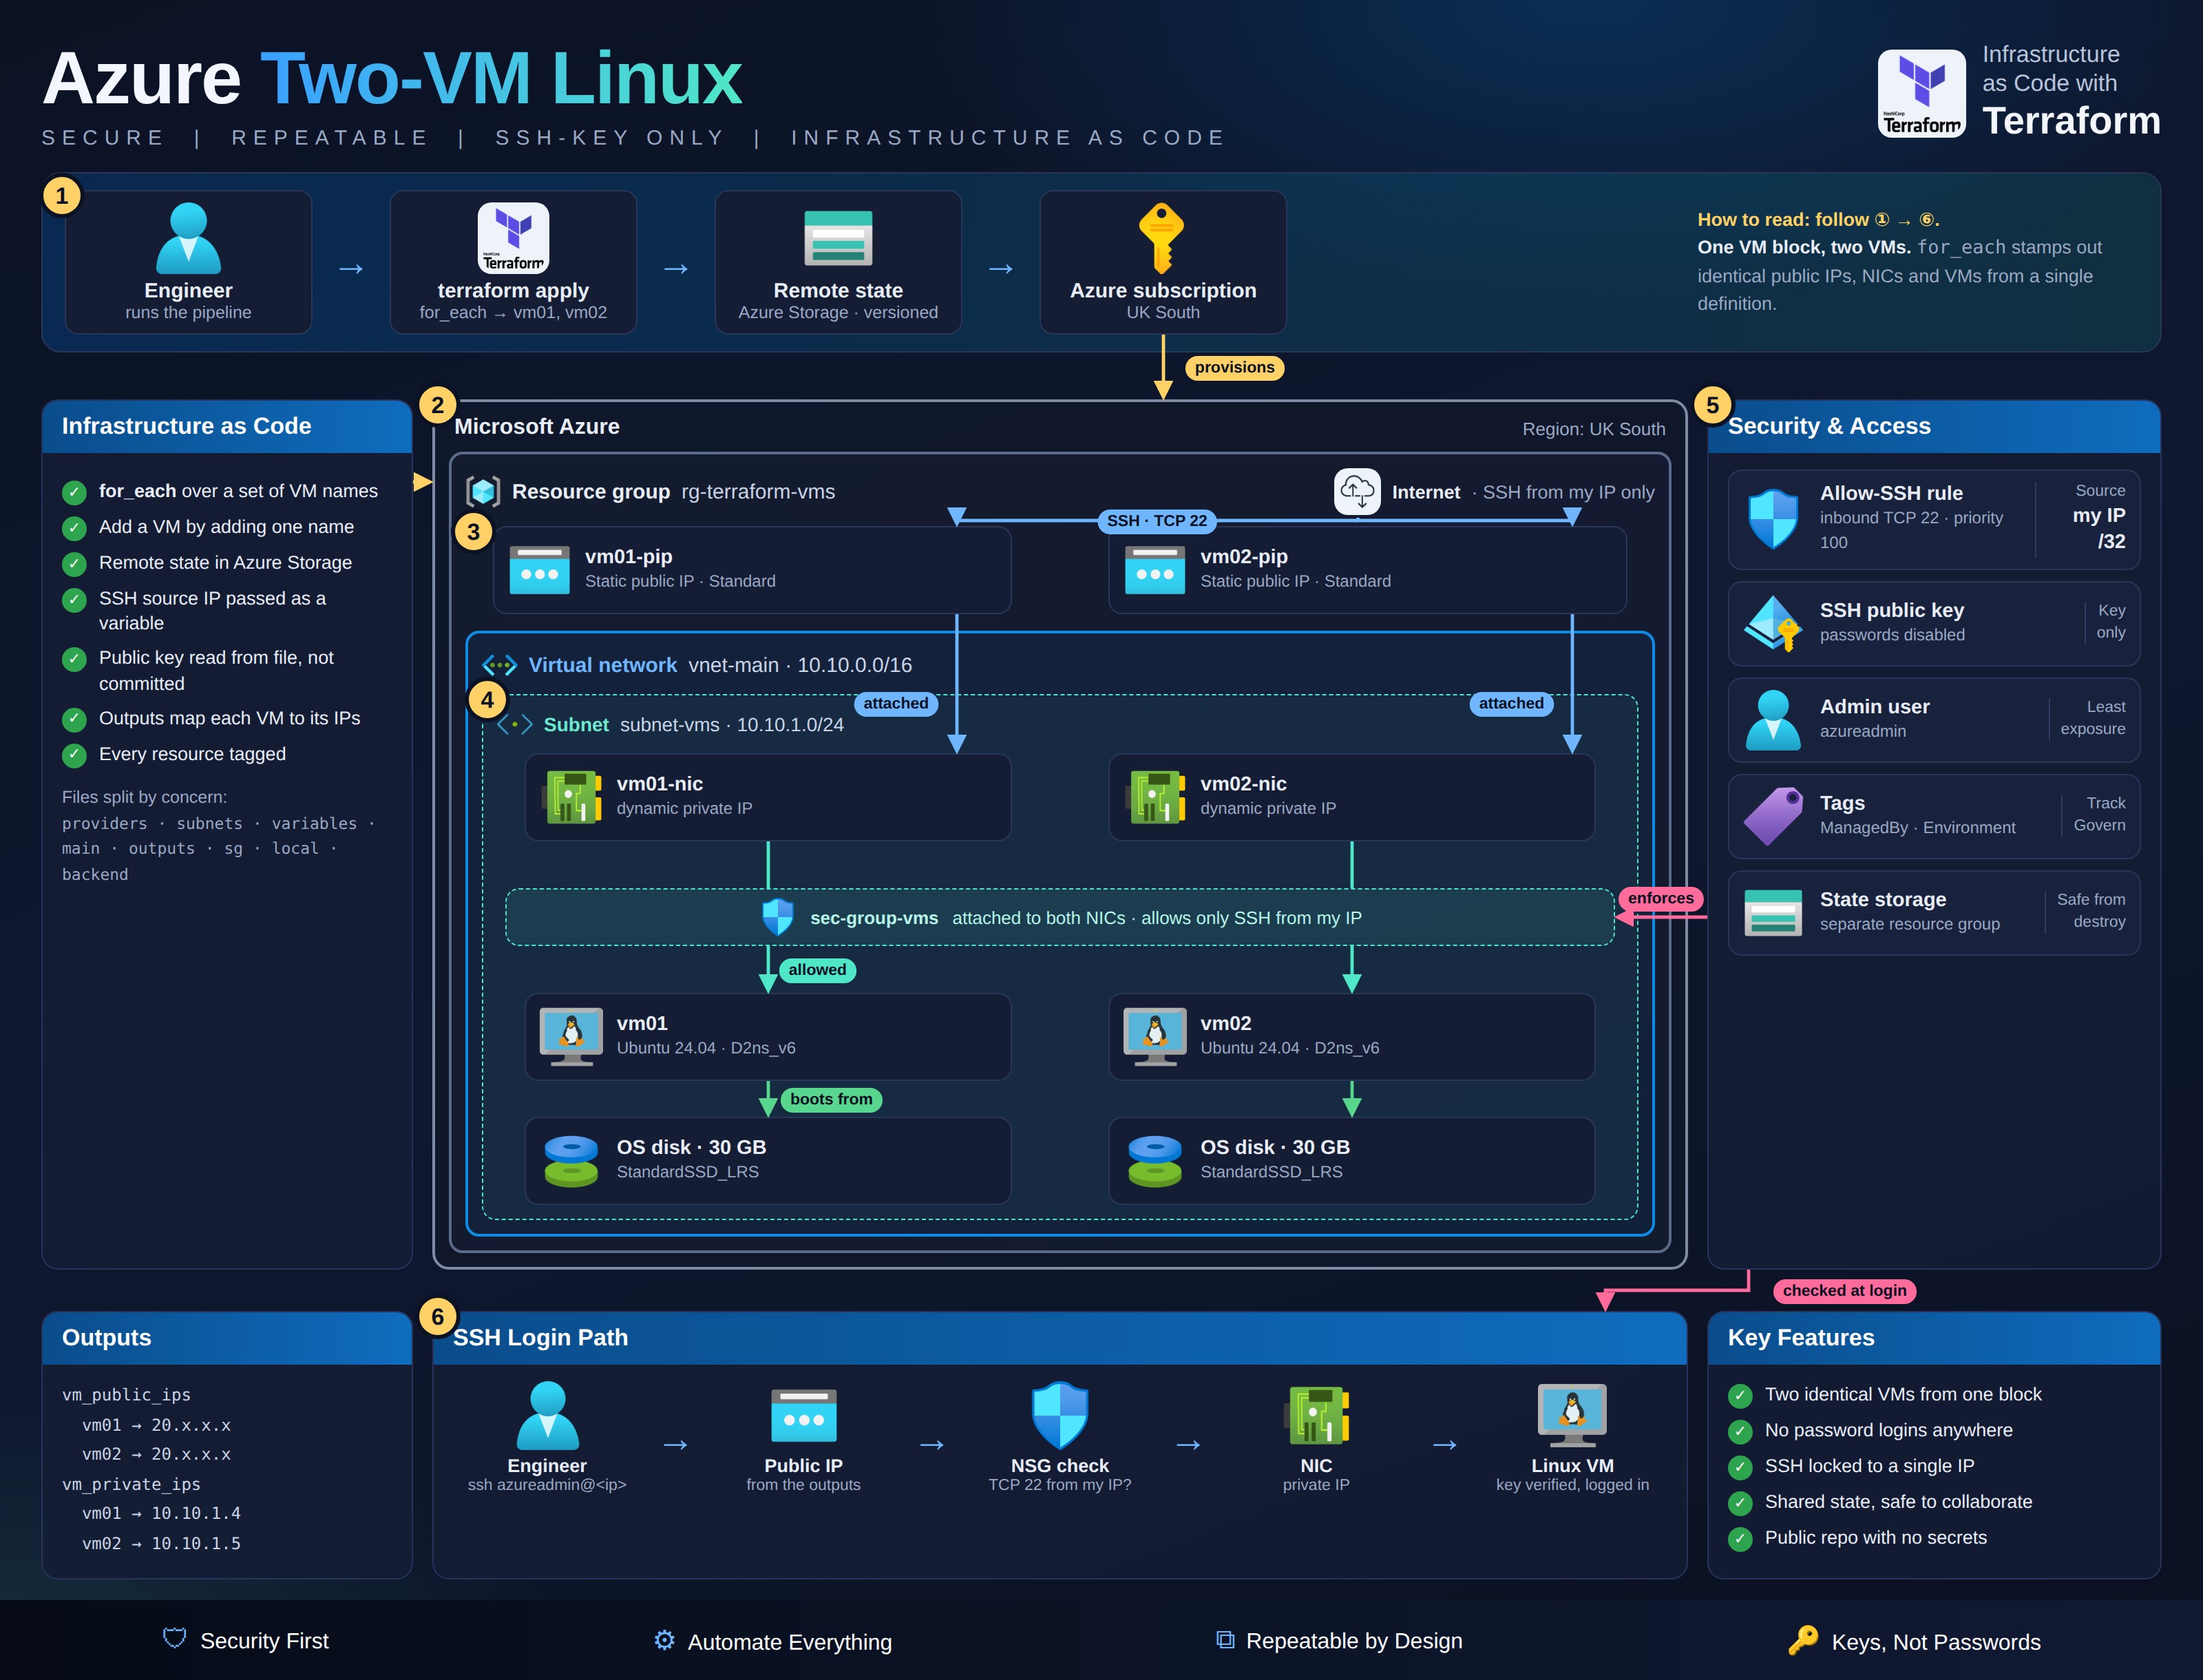Click the Resource group cube icon
2203x1680 pixels.
click(x=484, y=492)
